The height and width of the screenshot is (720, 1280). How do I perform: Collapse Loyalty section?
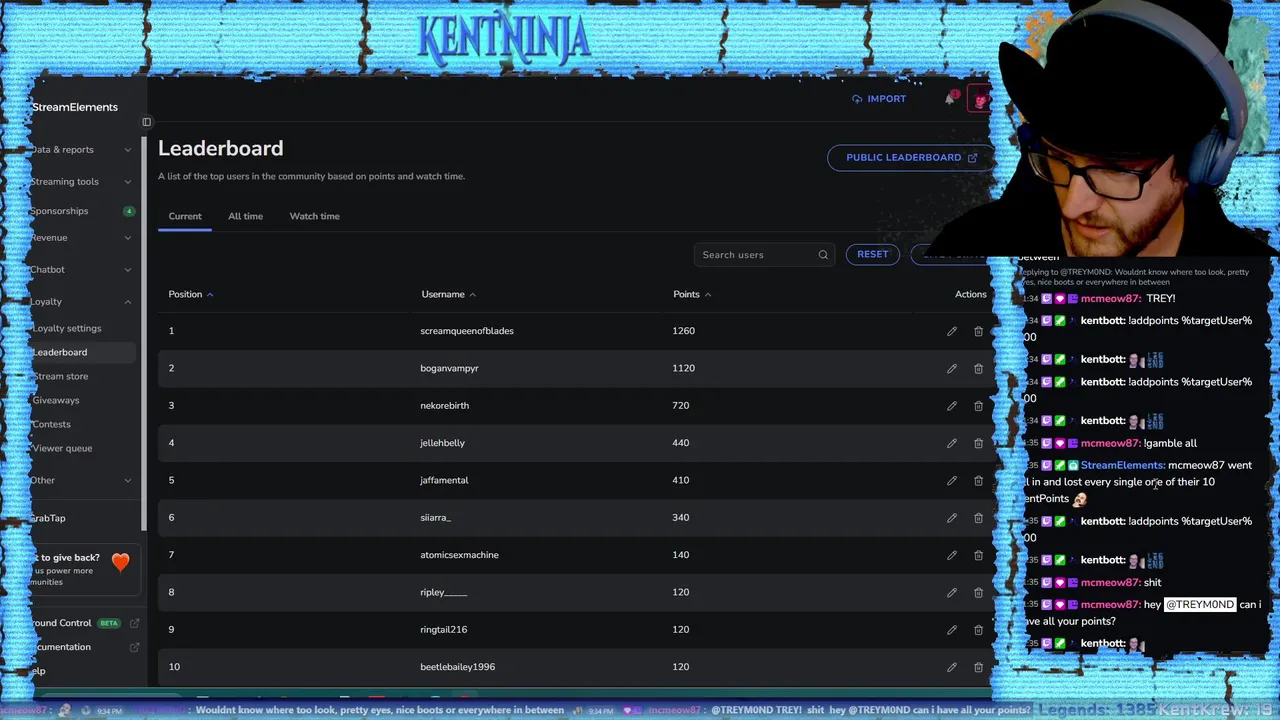pos(80,302)
